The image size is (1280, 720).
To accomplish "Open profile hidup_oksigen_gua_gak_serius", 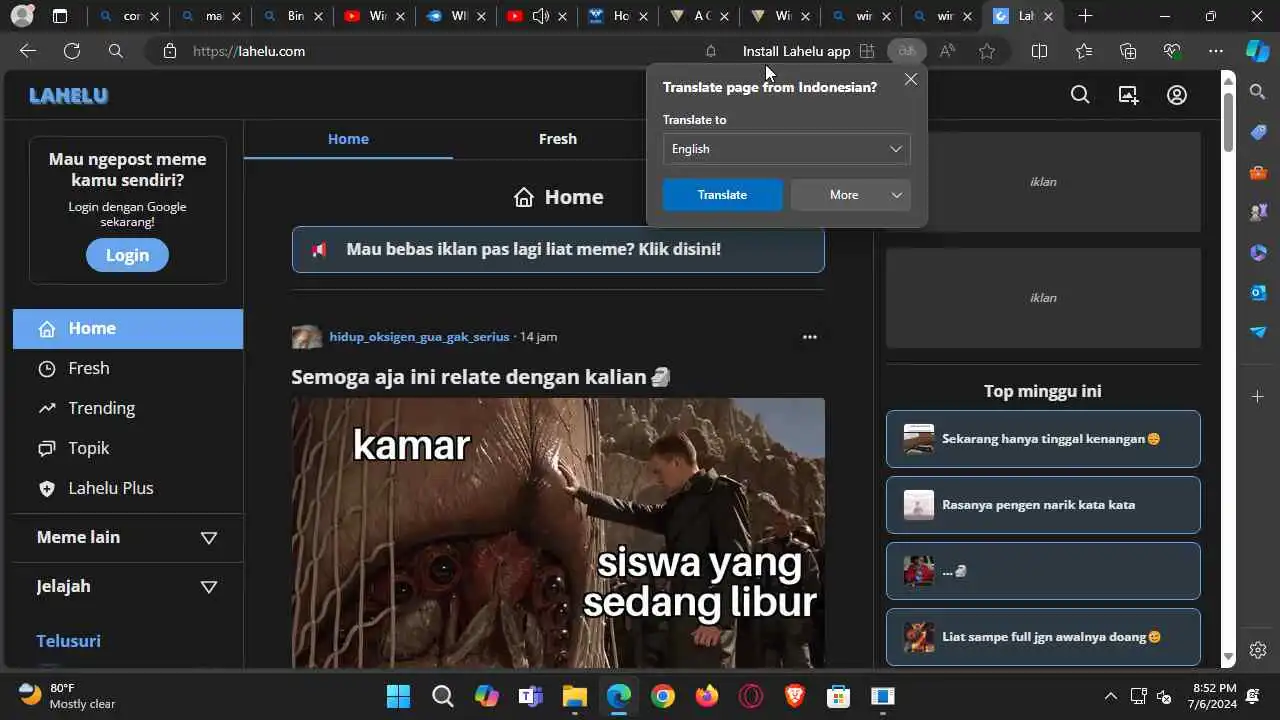I will [x=419, y=337].
